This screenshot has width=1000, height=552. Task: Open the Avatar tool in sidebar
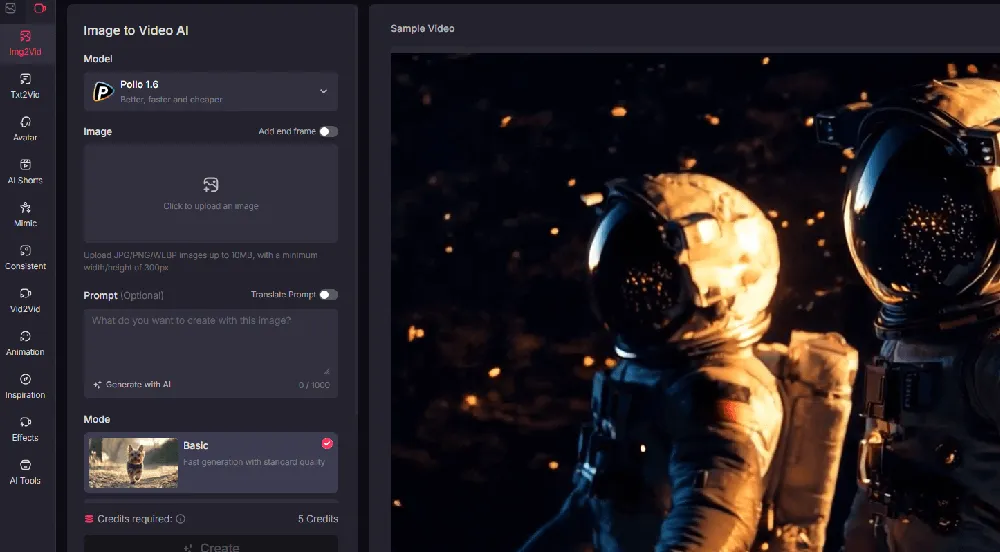pyautogui.click(x=25, y=128)
